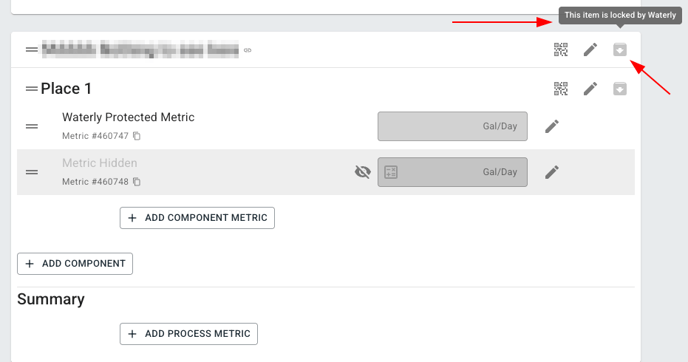688x362 pixels.
Task: Open QR code for the blurred top item
Action: click(561, 50)
